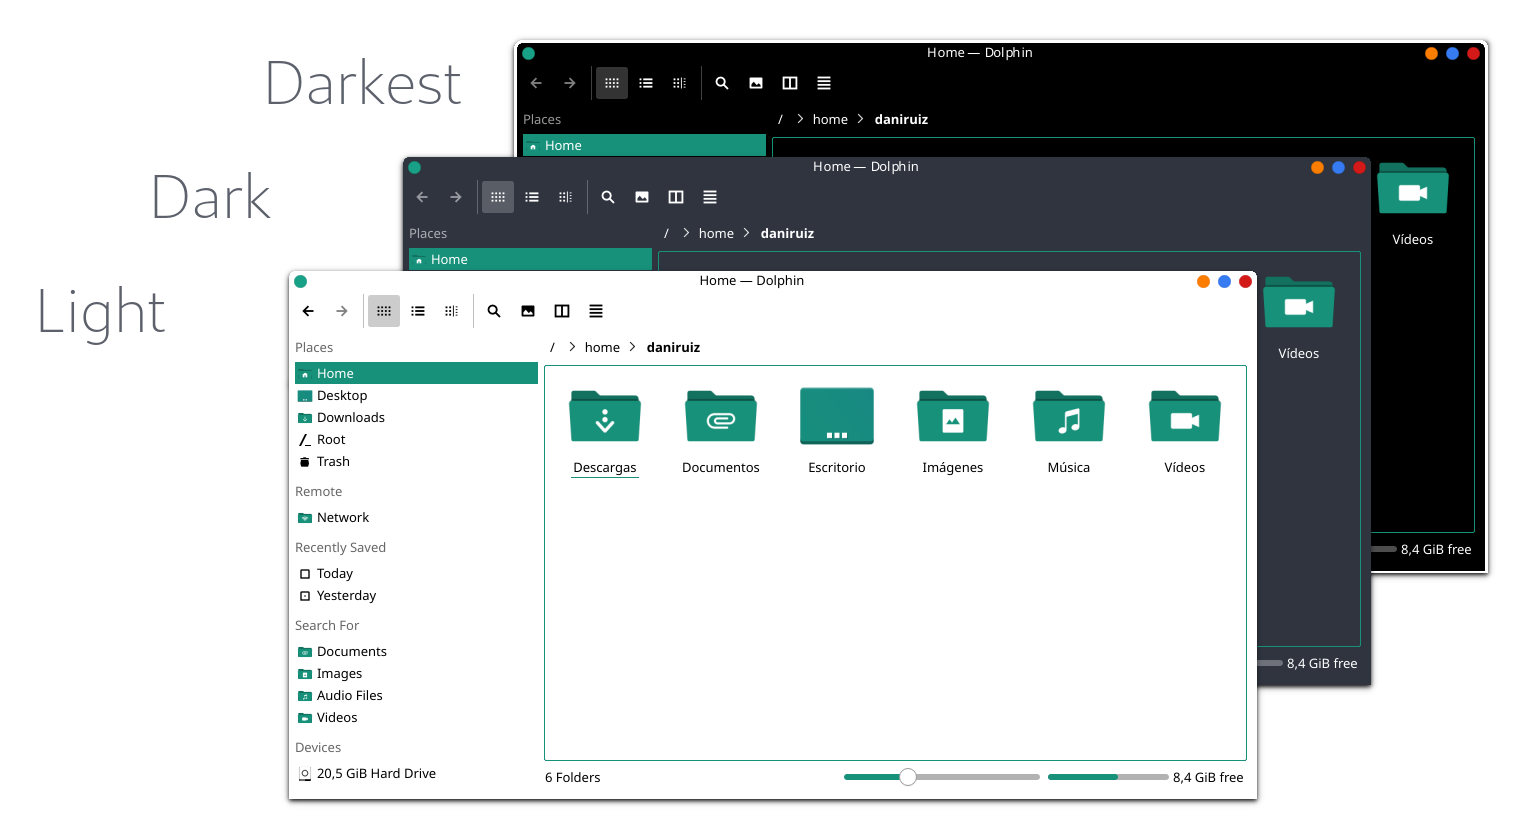The width and height of the screenshot is (1528, 839).
Task: Toggle split view in the Darkest window
Action: [790, 83]
